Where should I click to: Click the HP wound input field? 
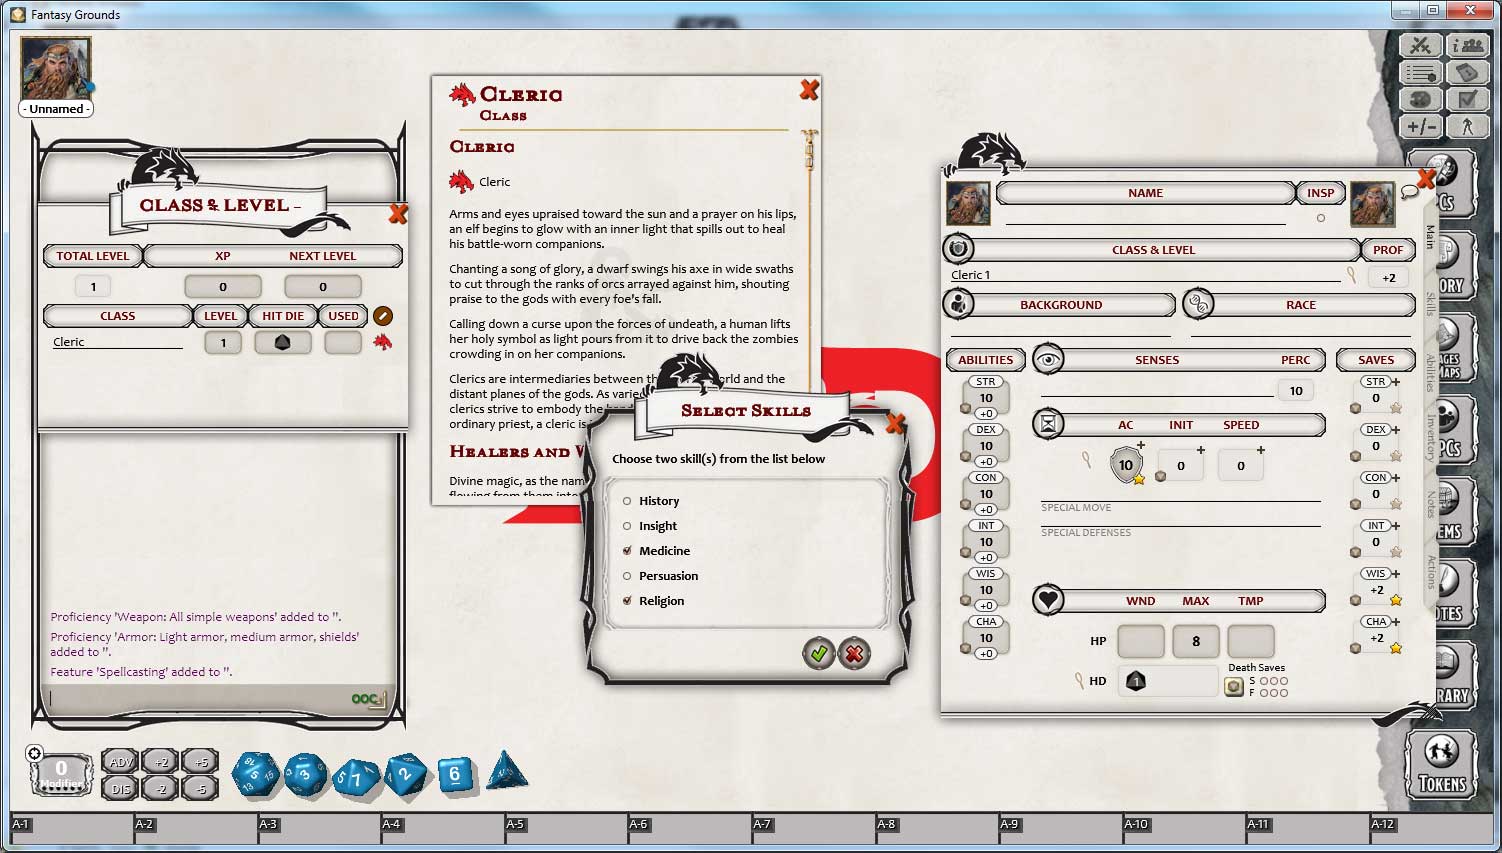point(1141,641)
